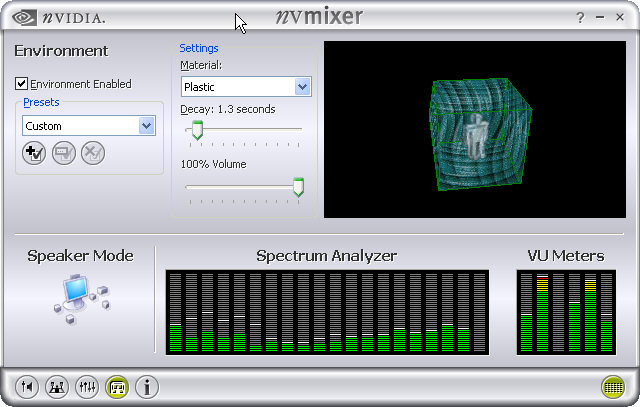Viewport: 640px width, 407px height.
Task: Open the speaker setup page icon
Action: coord(57,387)
